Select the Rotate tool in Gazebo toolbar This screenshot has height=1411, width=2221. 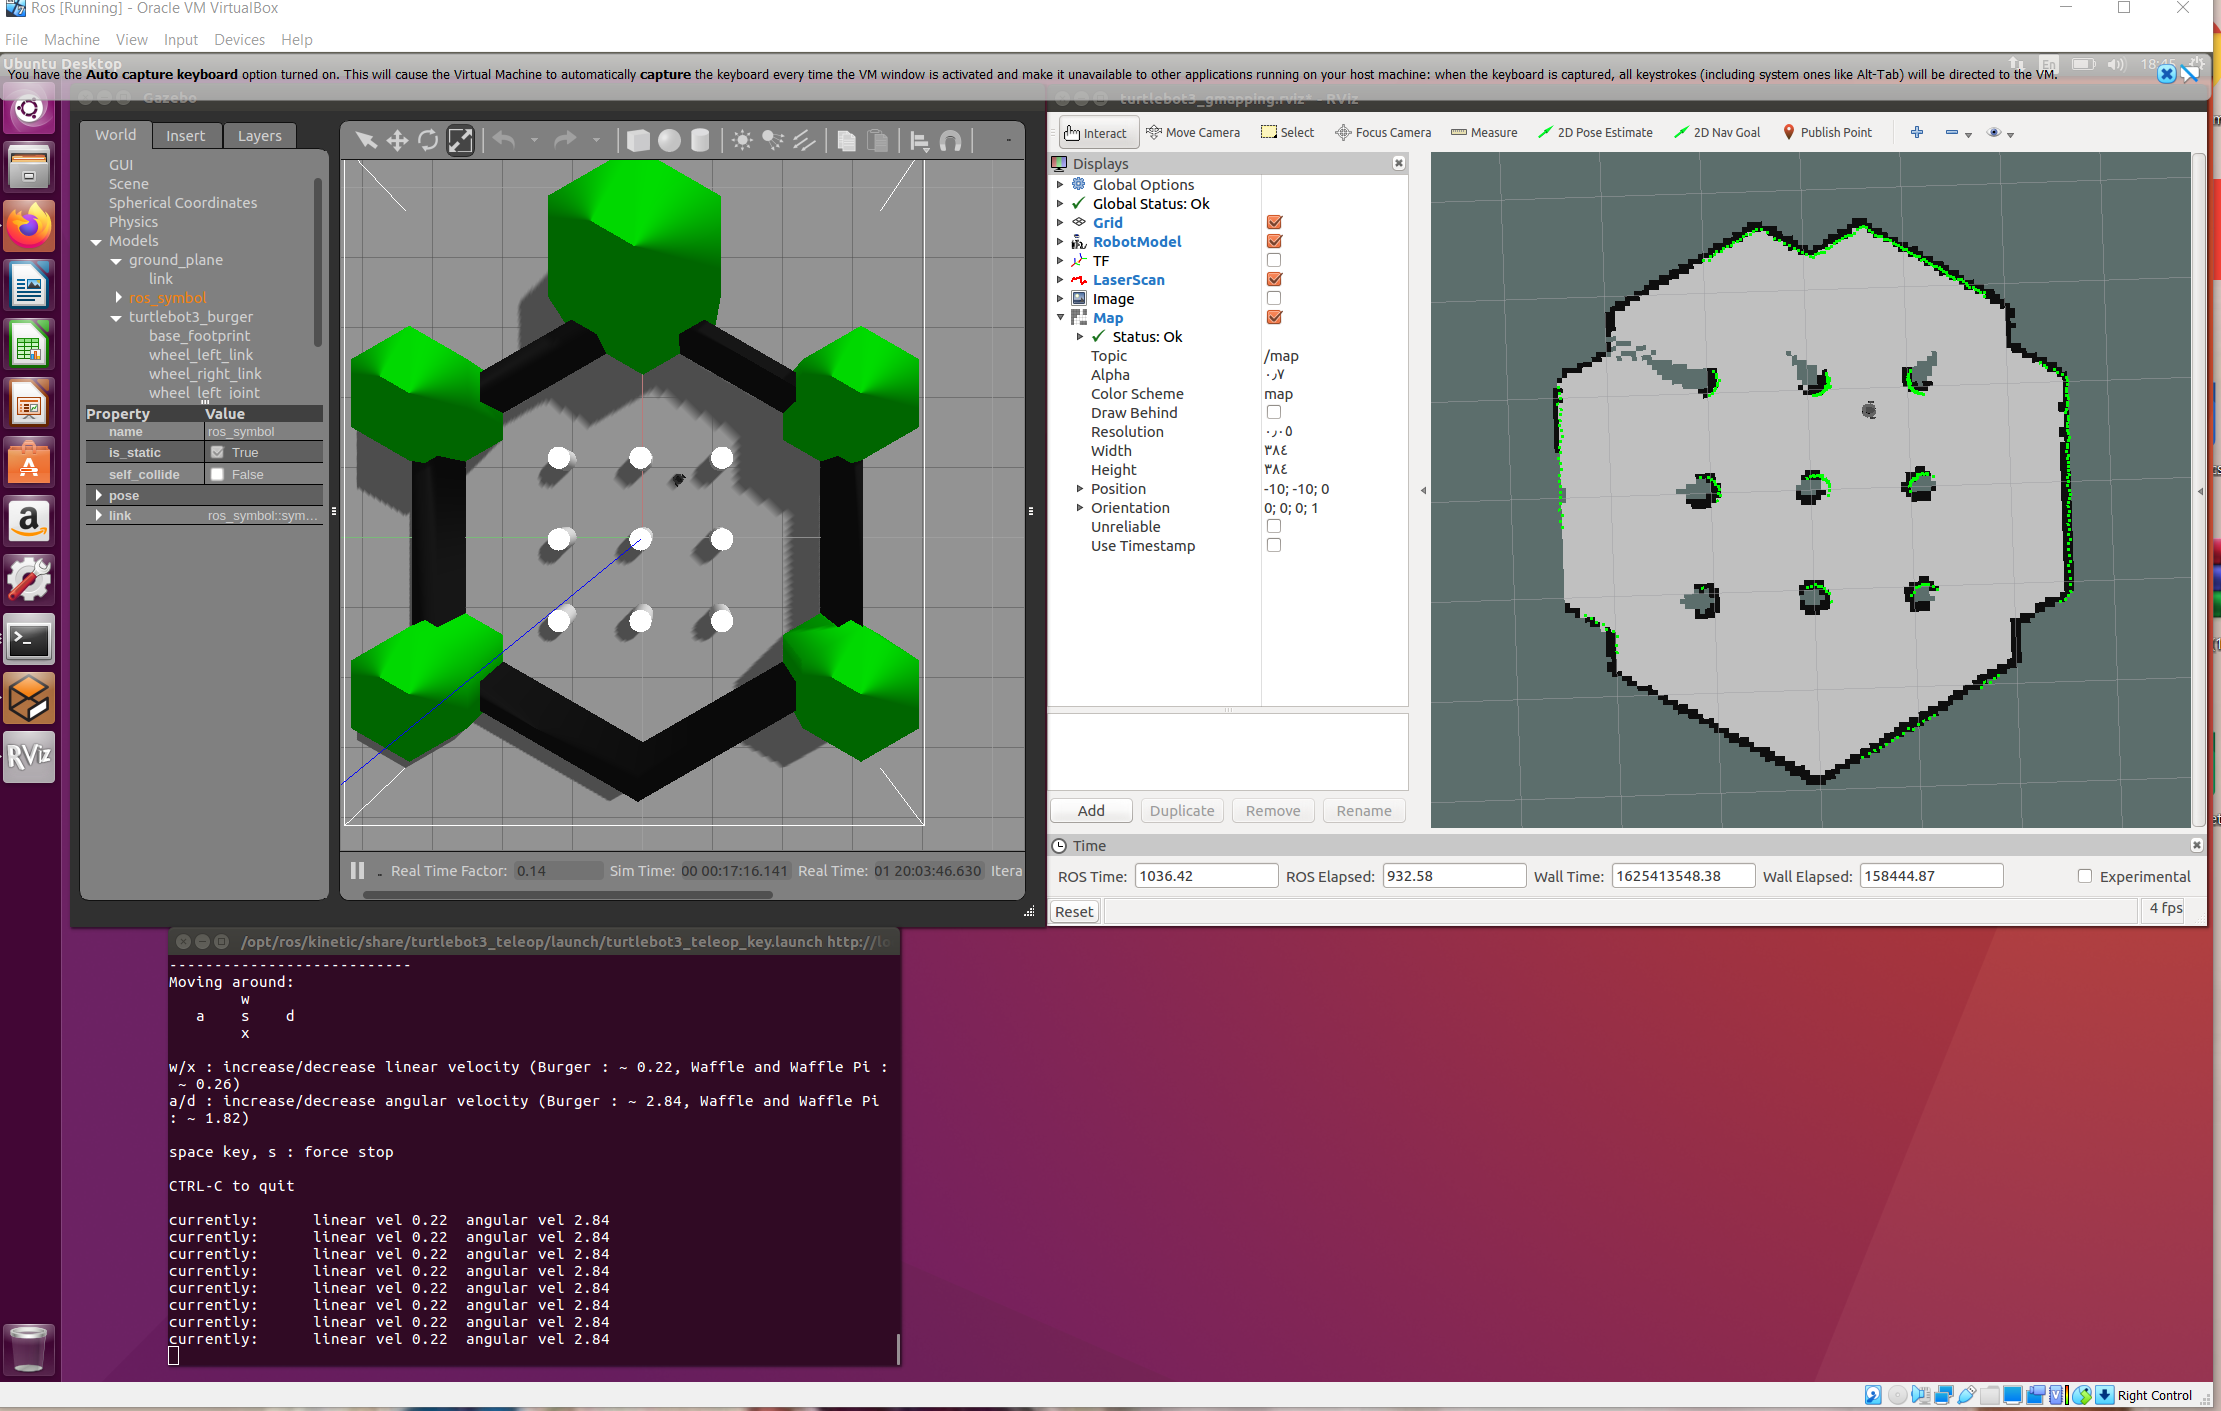click(428, 140)
